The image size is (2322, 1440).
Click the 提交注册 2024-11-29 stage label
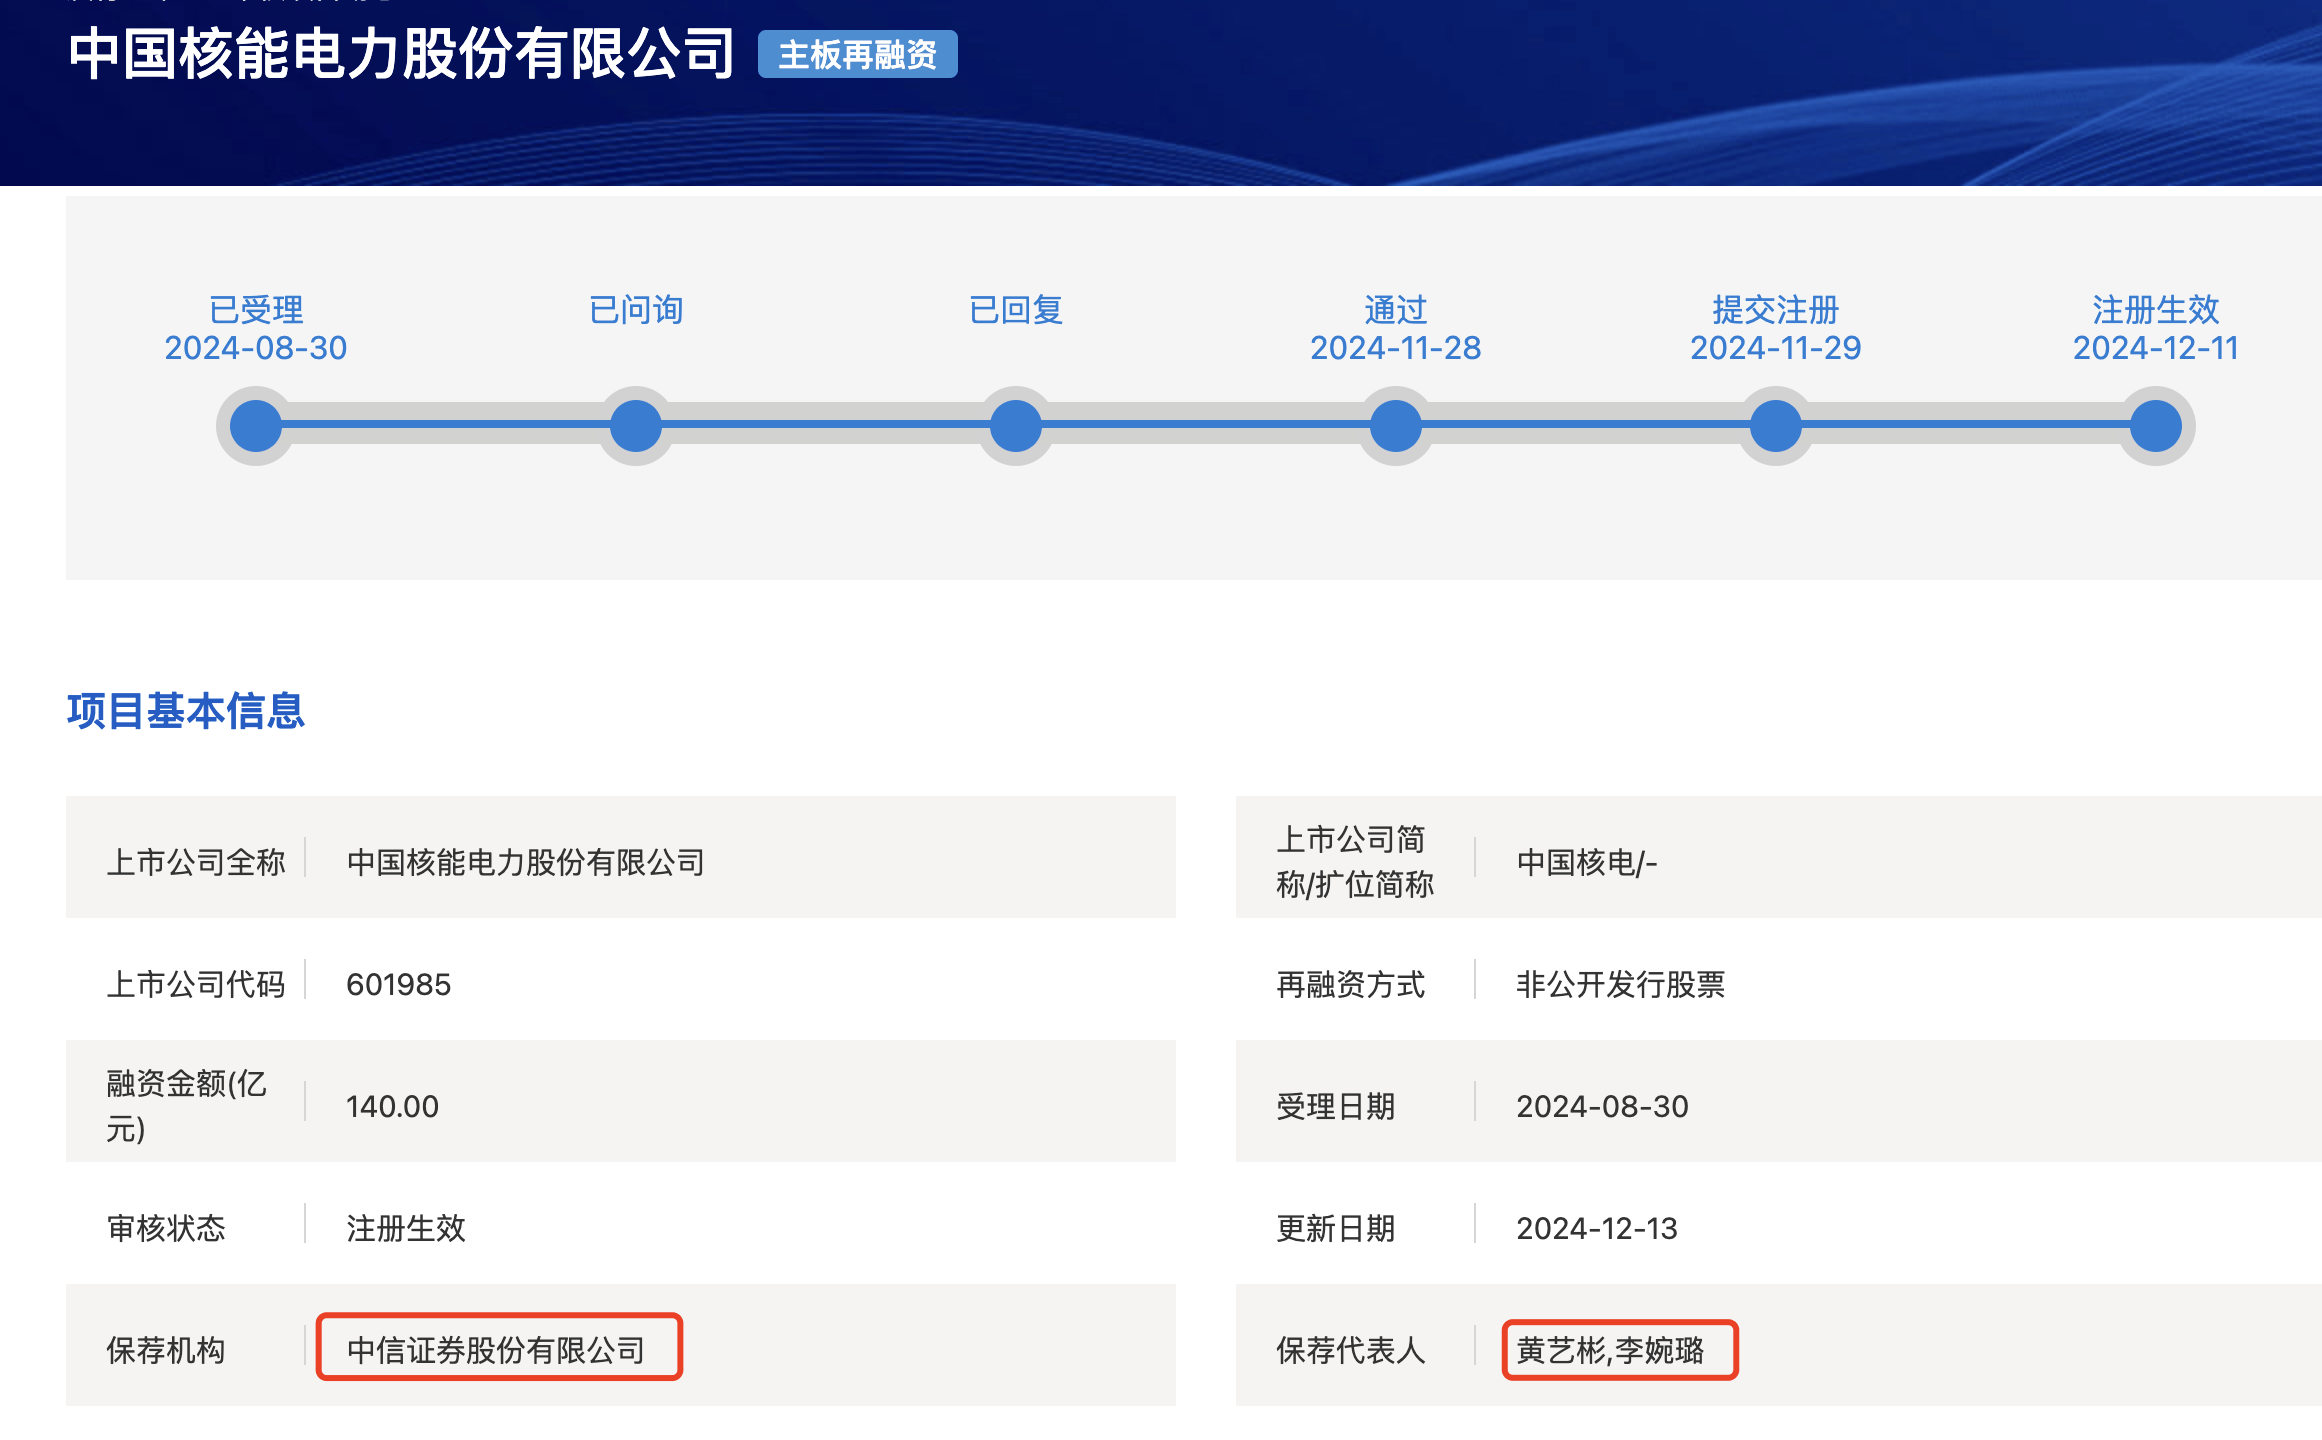pyautogui.click(x=1776, y=328)
